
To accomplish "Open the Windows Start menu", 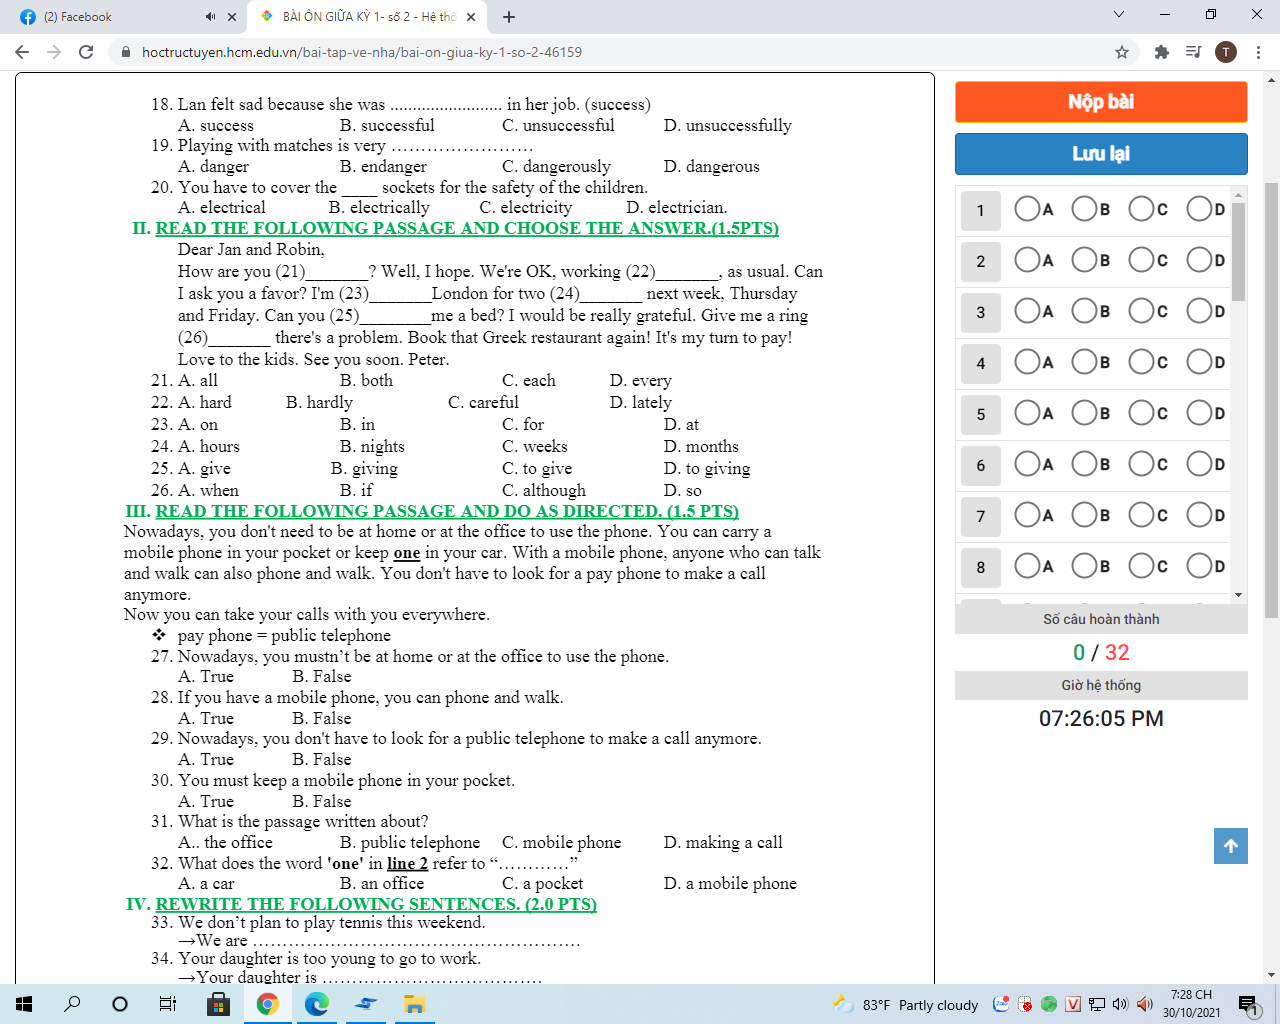I will 24,1004.
